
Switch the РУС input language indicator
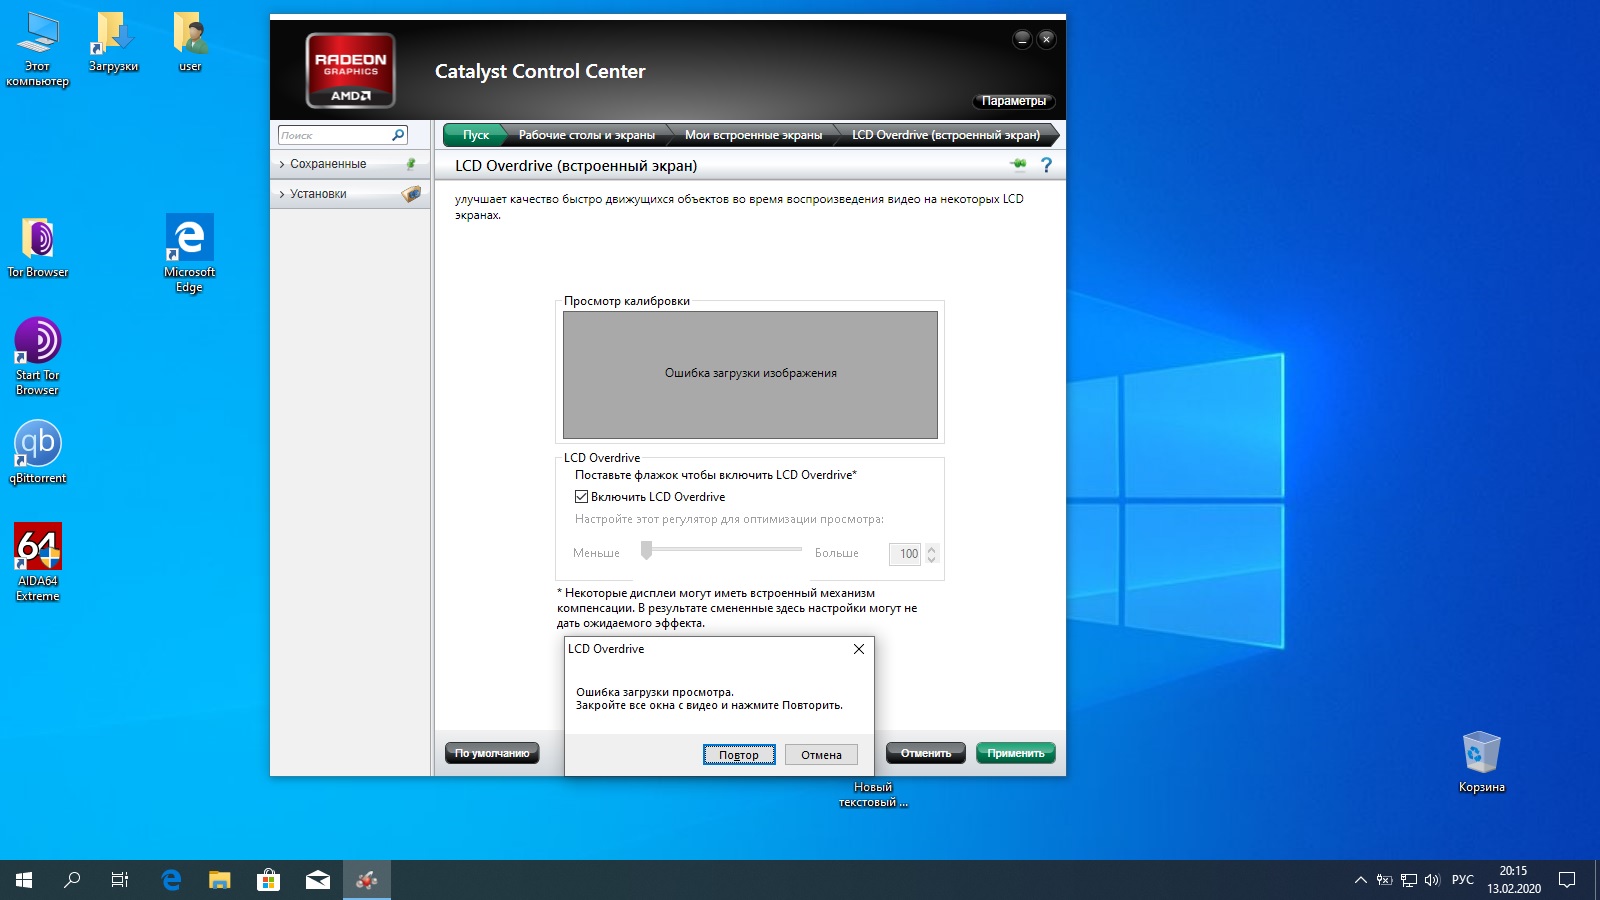click(x=1462, y=880)
